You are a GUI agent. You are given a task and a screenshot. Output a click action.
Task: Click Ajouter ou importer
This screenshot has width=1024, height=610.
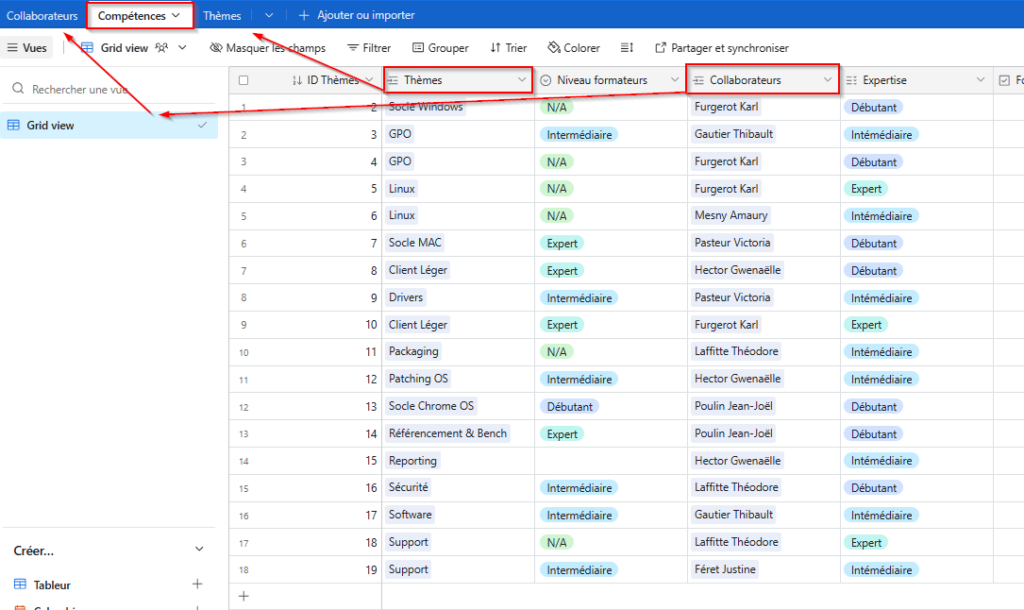[357, 15]
